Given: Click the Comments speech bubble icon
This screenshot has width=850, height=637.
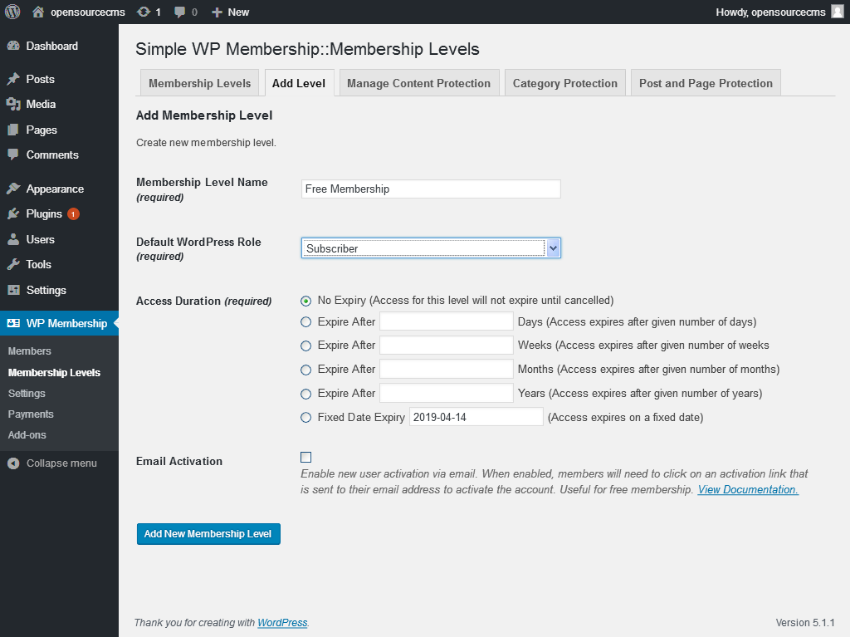Looking at the screenshot, I should (x=14, y=155).
